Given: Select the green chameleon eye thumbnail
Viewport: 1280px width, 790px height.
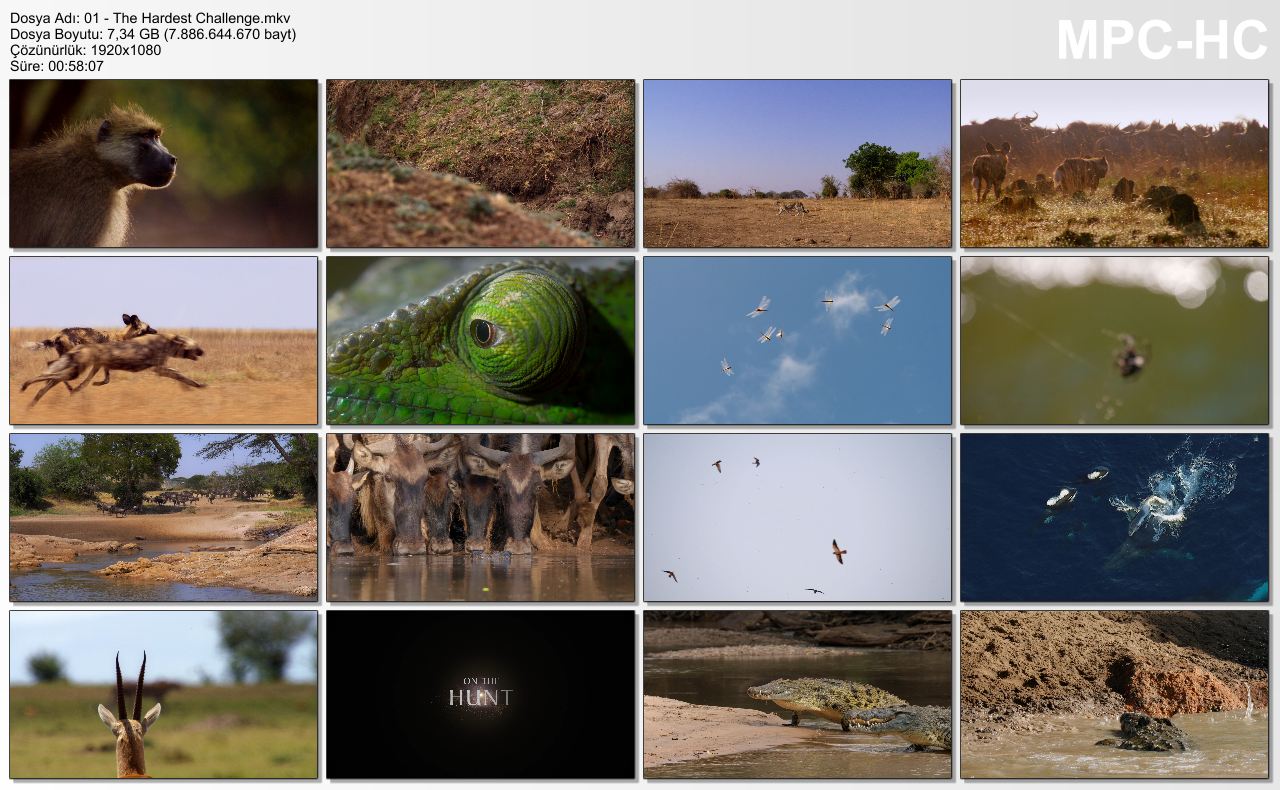Looking at the screenshot, I should point(481,341).
